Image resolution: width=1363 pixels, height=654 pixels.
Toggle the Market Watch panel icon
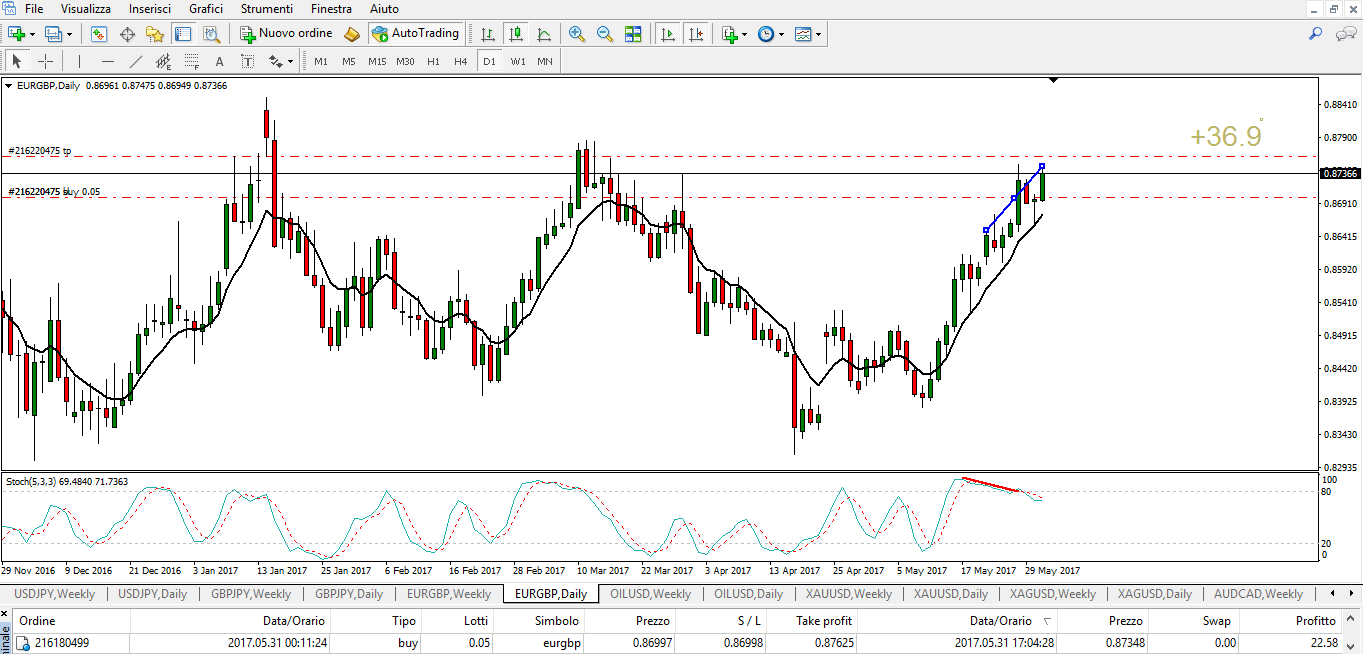pyautogui.click(x=99, y=34)
